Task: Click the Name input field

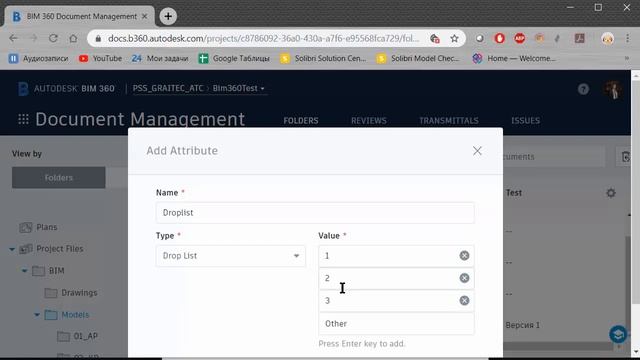Action: coord(315,213)
